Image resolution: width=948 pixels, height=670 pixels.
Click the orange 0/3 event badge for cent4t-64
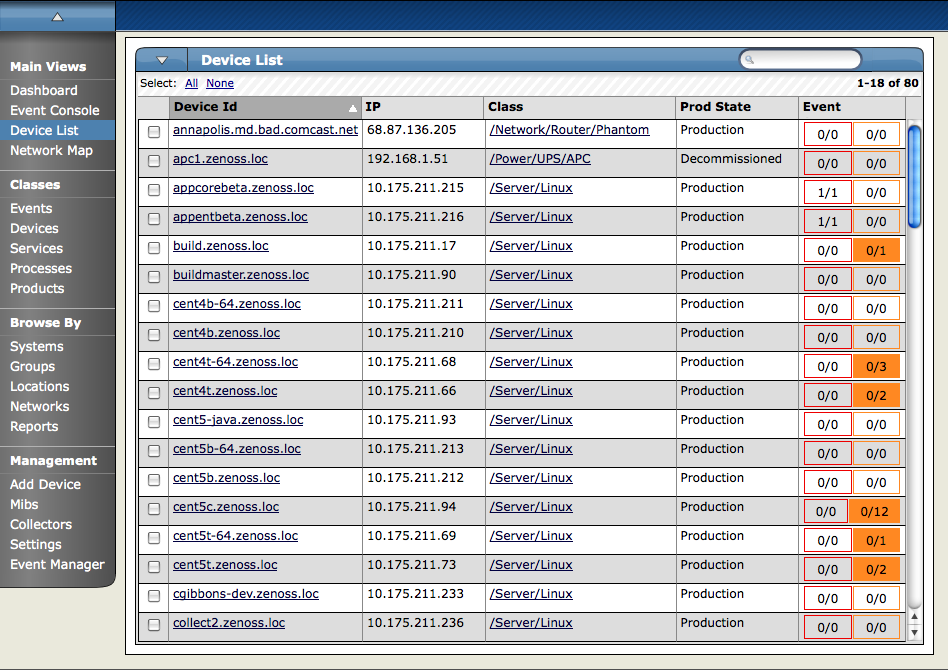tap(876, 366)
